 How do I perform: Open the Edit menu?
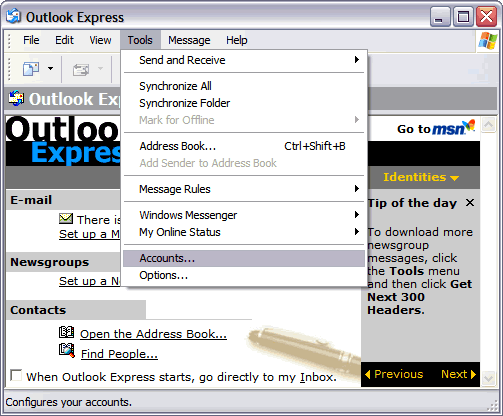[x=64, y=40]
